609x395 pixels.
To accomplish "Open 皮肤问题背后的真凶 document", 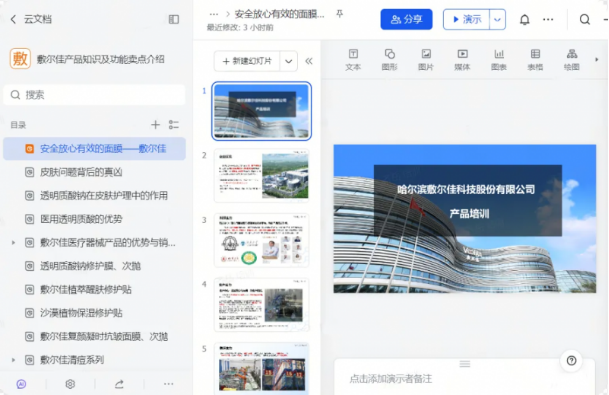I will [81, 172].
